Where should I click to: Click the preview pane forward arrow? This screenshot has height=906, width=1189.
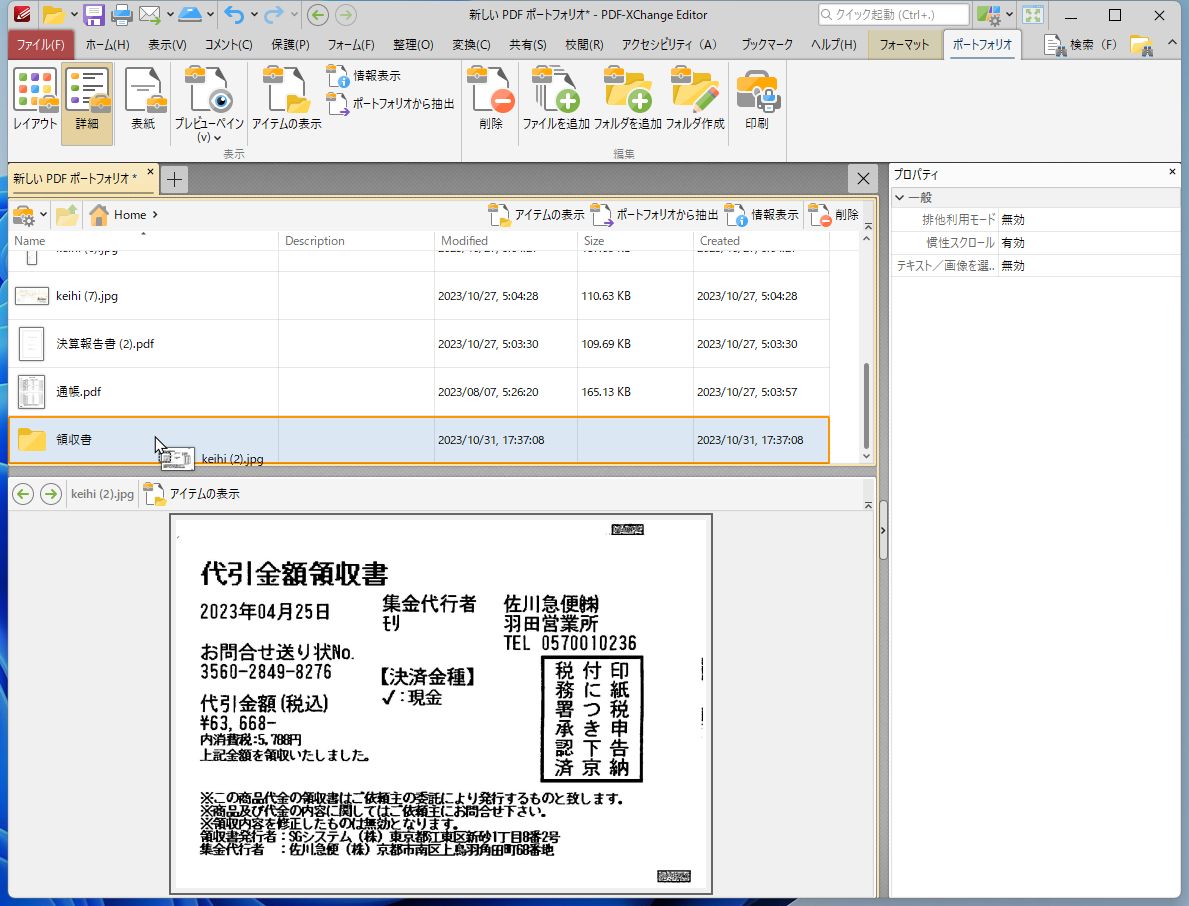tap(51, 494)
